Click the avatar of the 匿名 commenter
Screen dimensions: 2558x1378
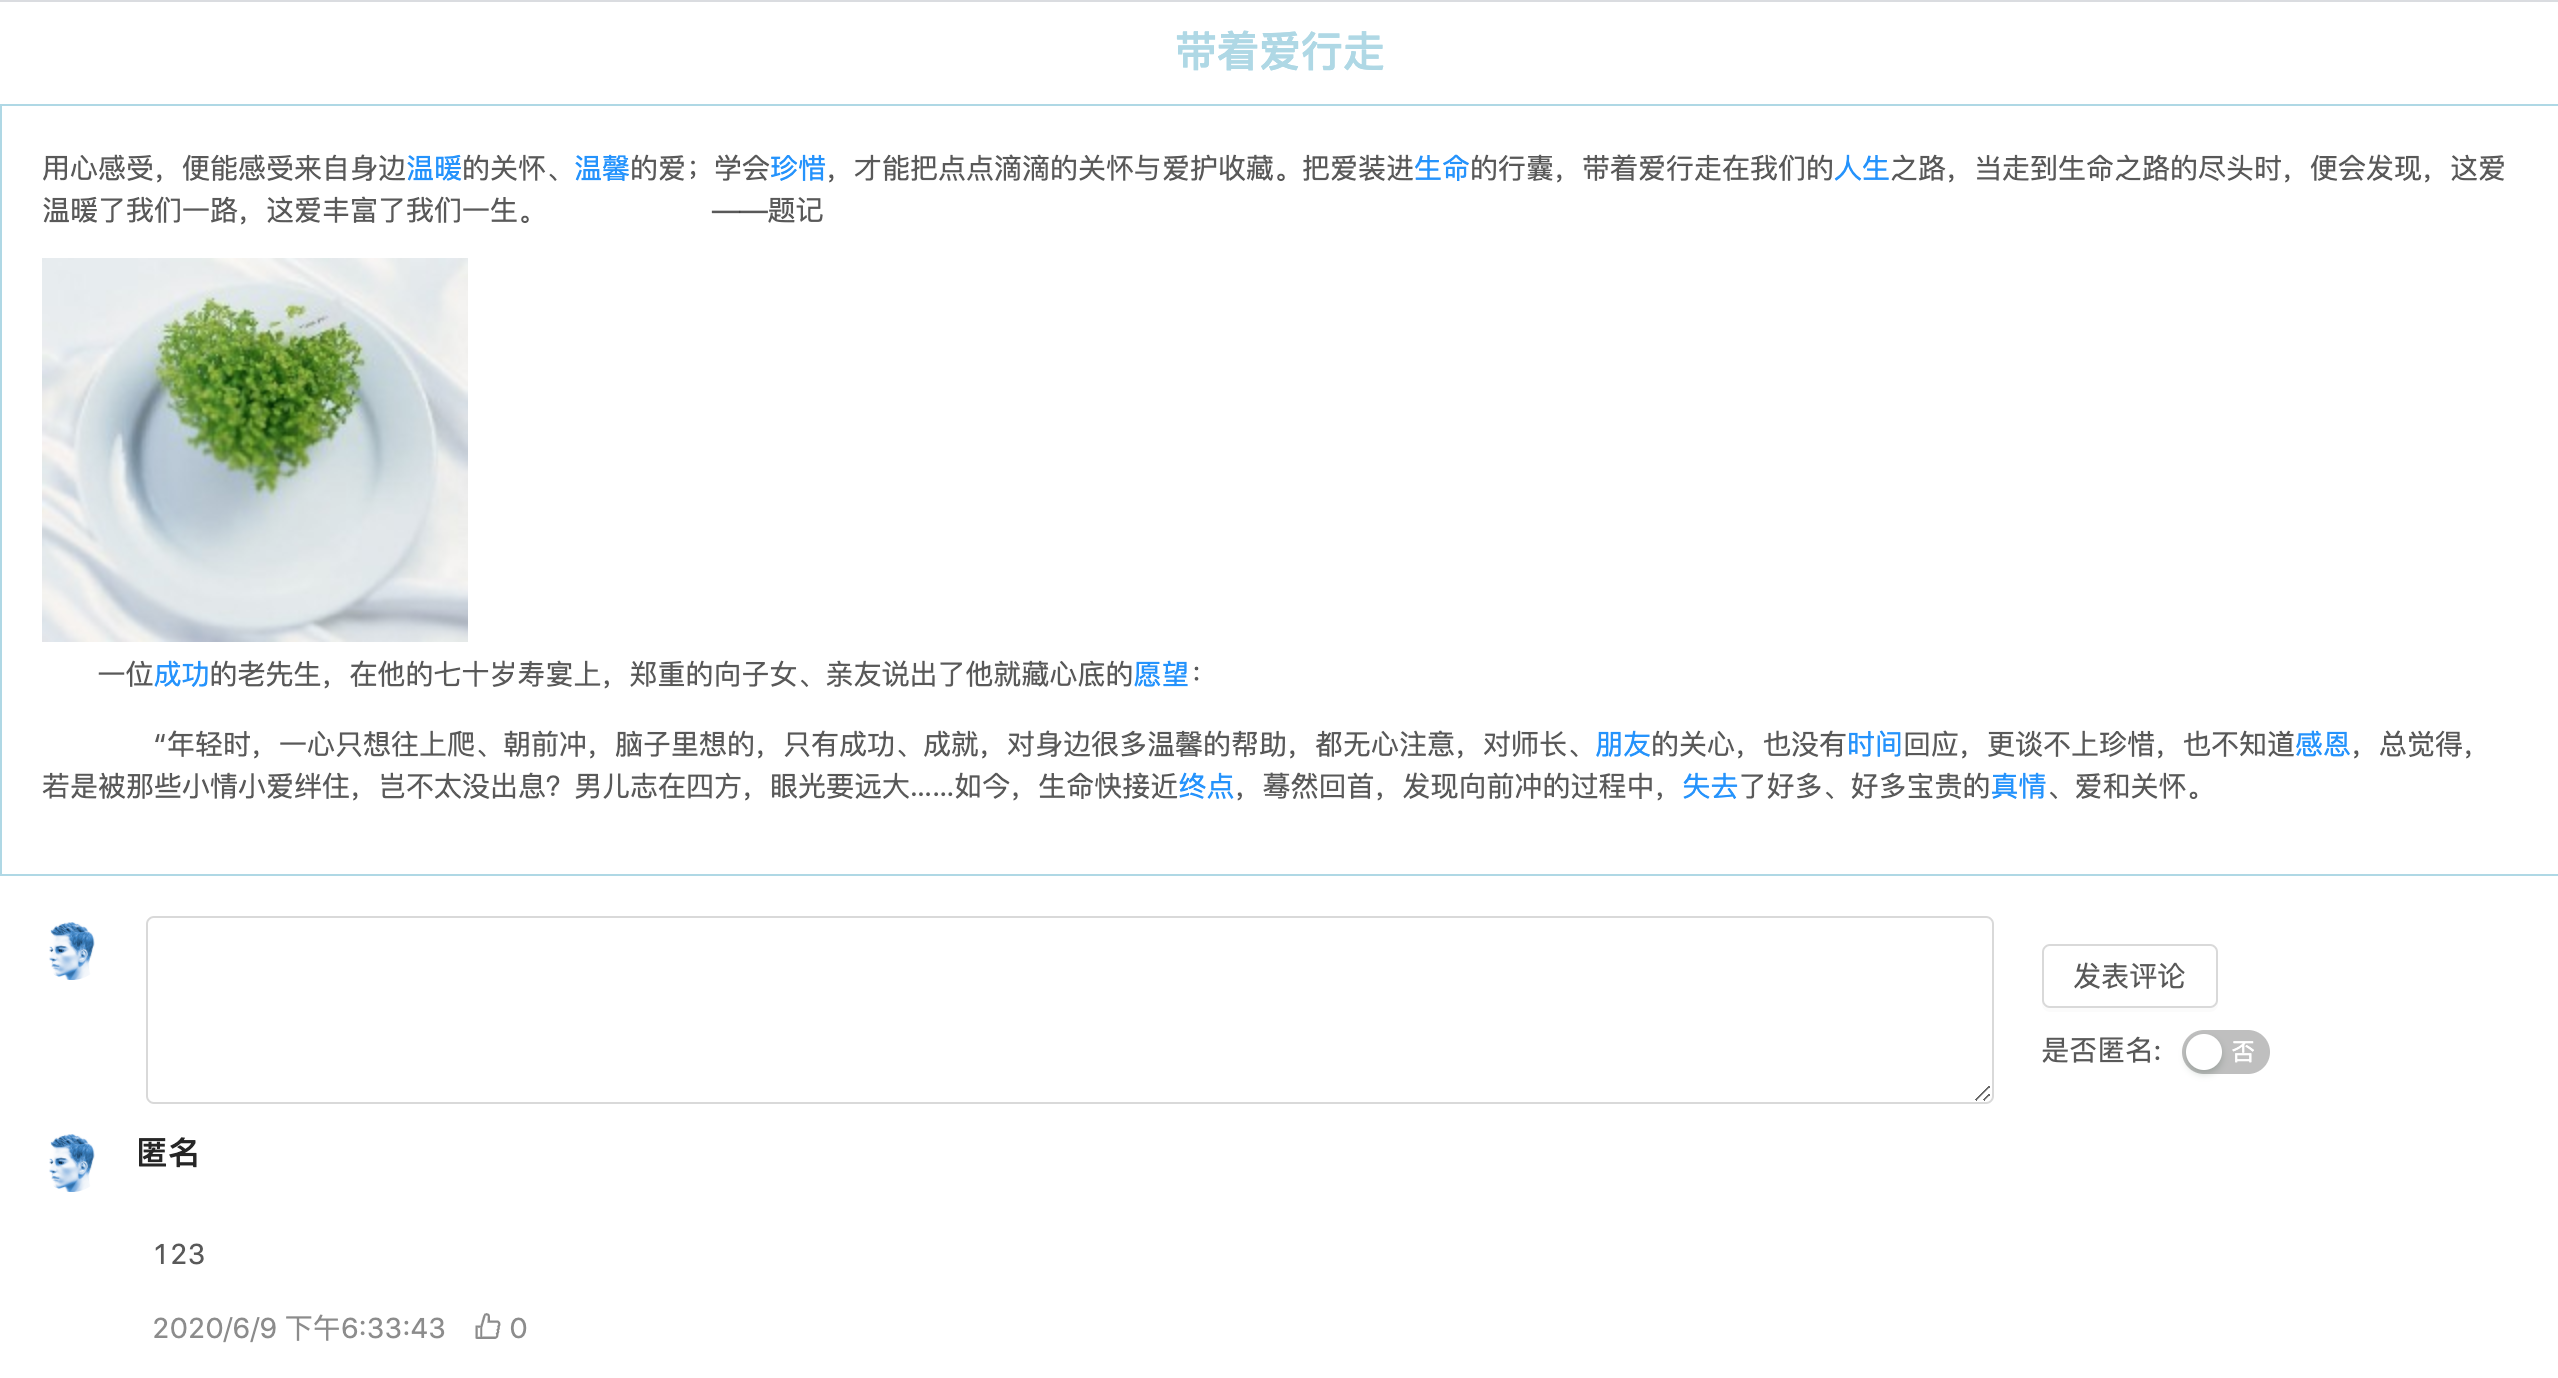tap(71, 1163)
